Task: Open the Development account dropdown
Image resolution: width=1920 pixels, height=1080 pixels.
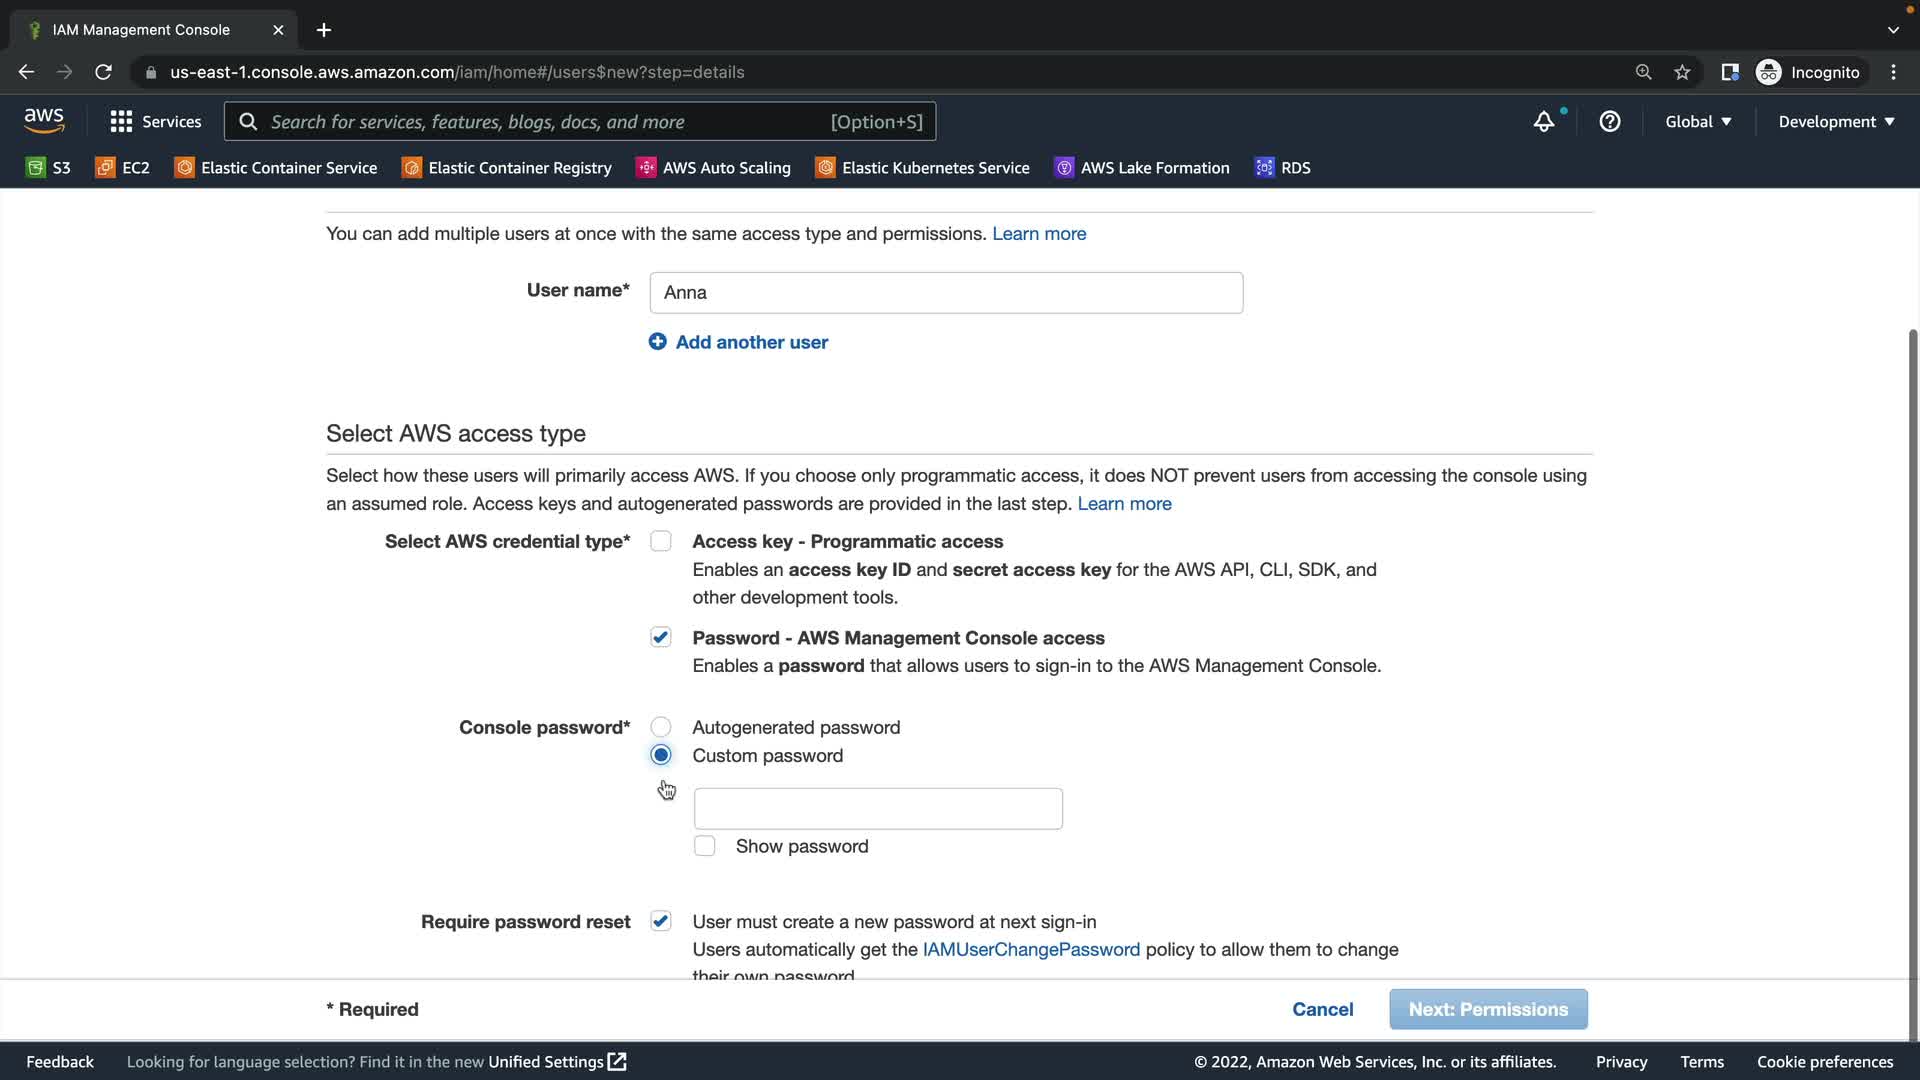Action: click(x=1835, y=122)
